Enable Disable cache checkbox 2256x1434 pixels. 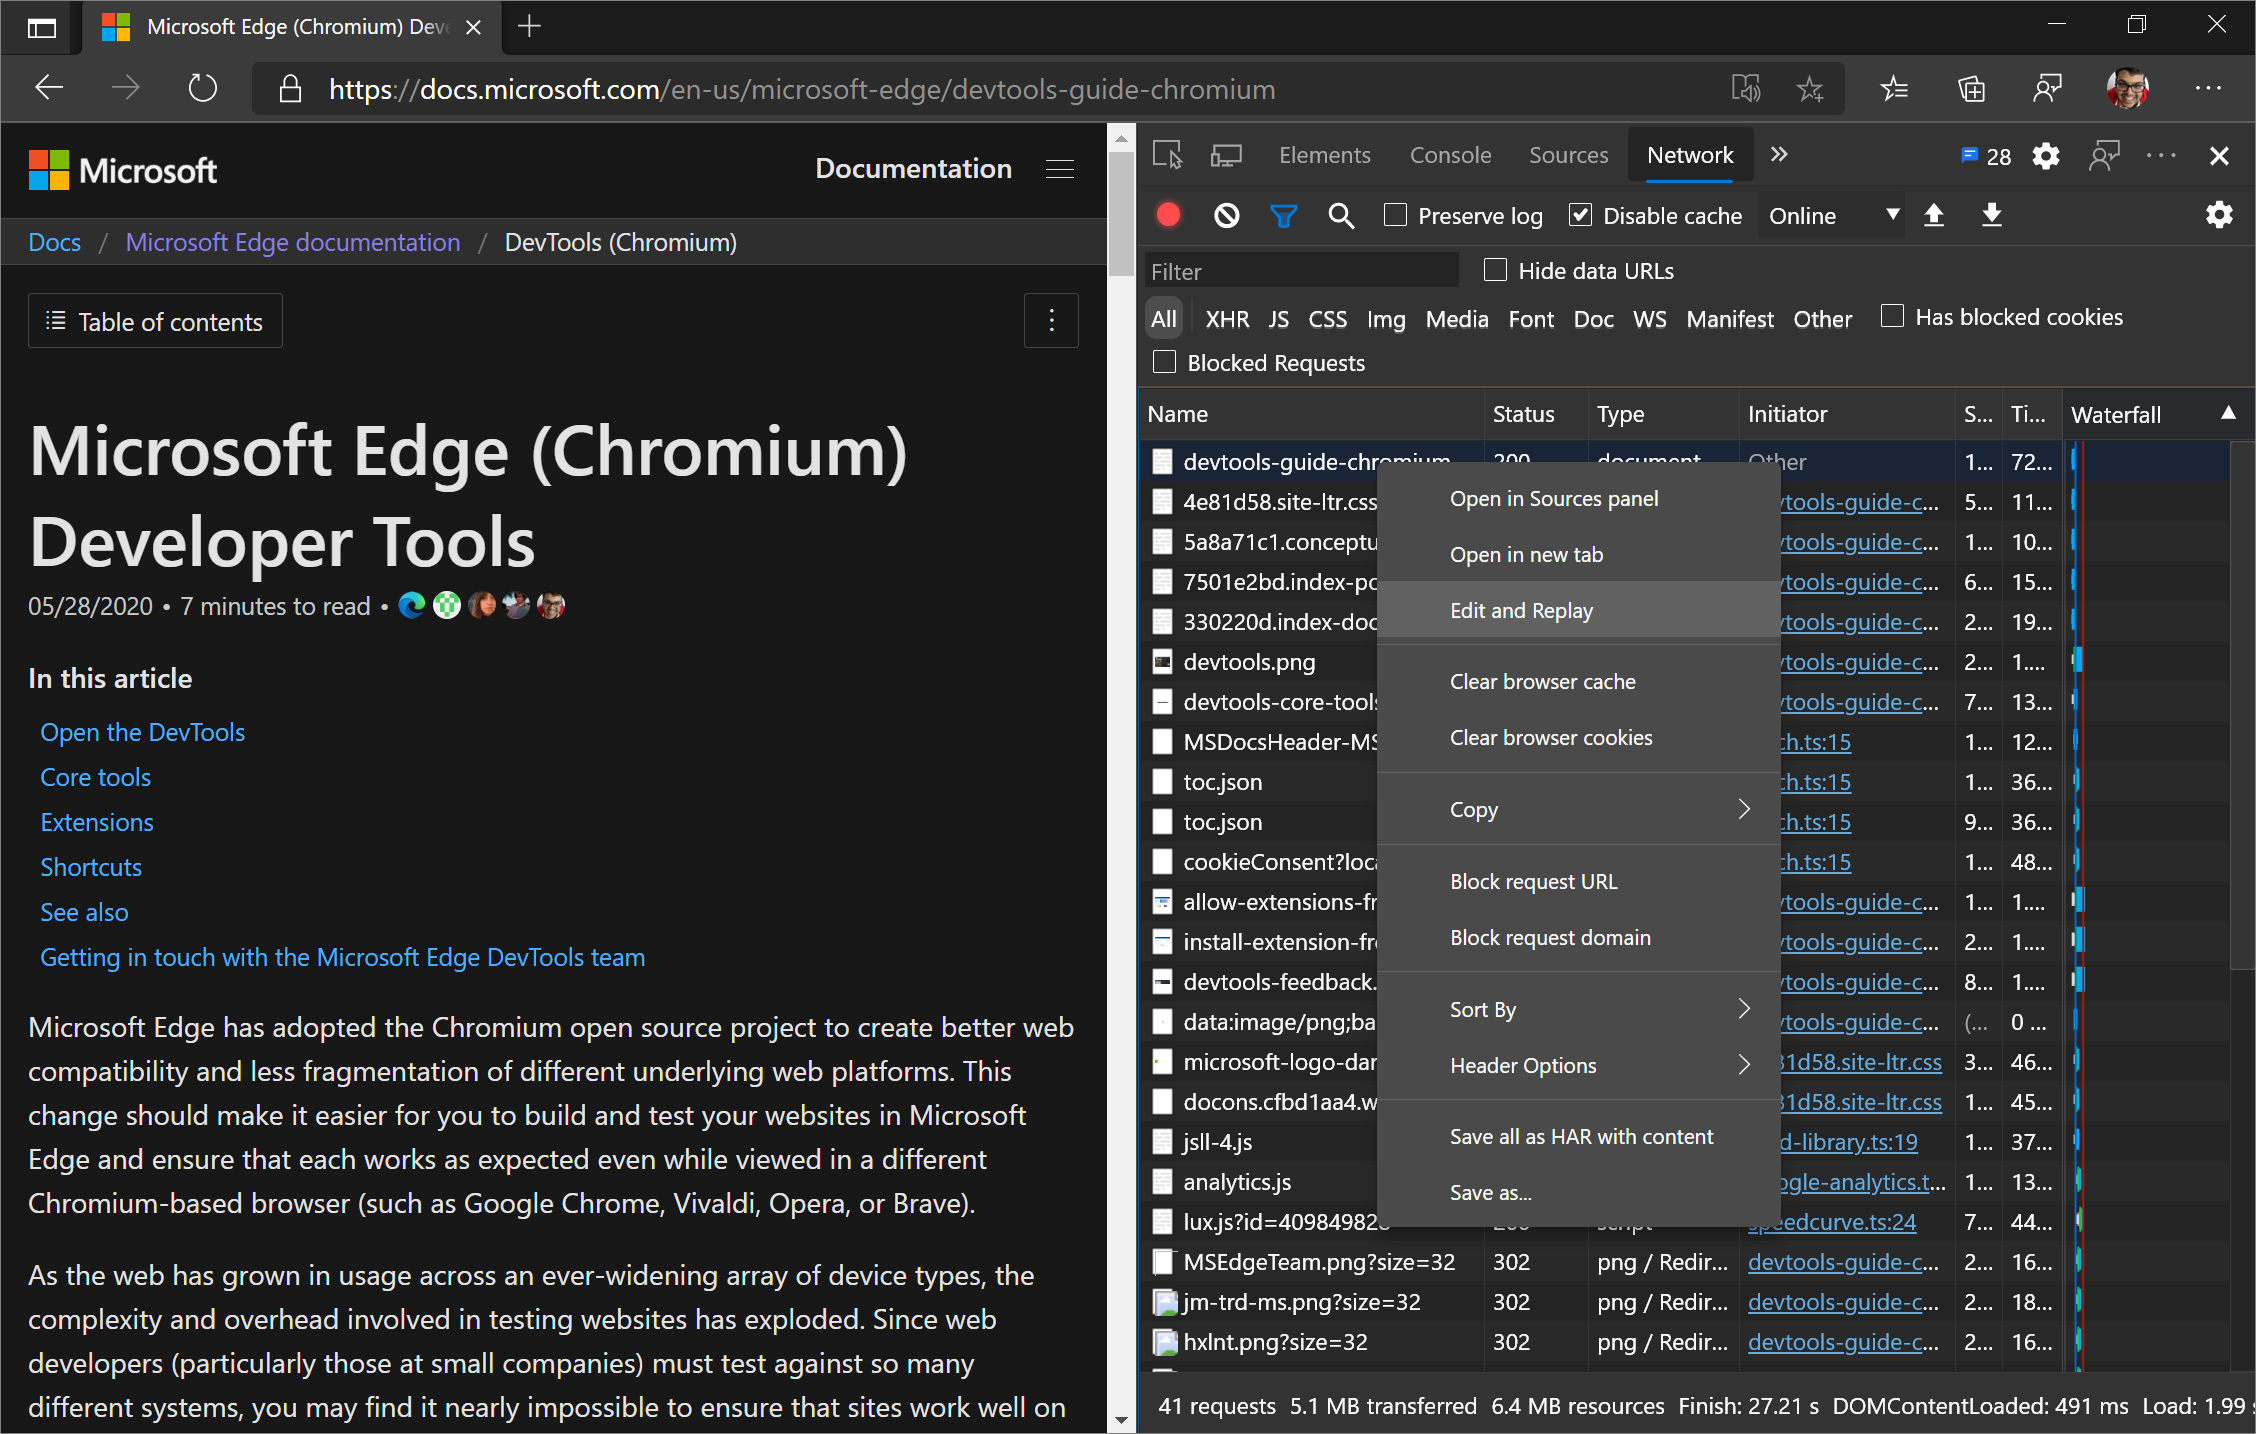click(1580, 215)
